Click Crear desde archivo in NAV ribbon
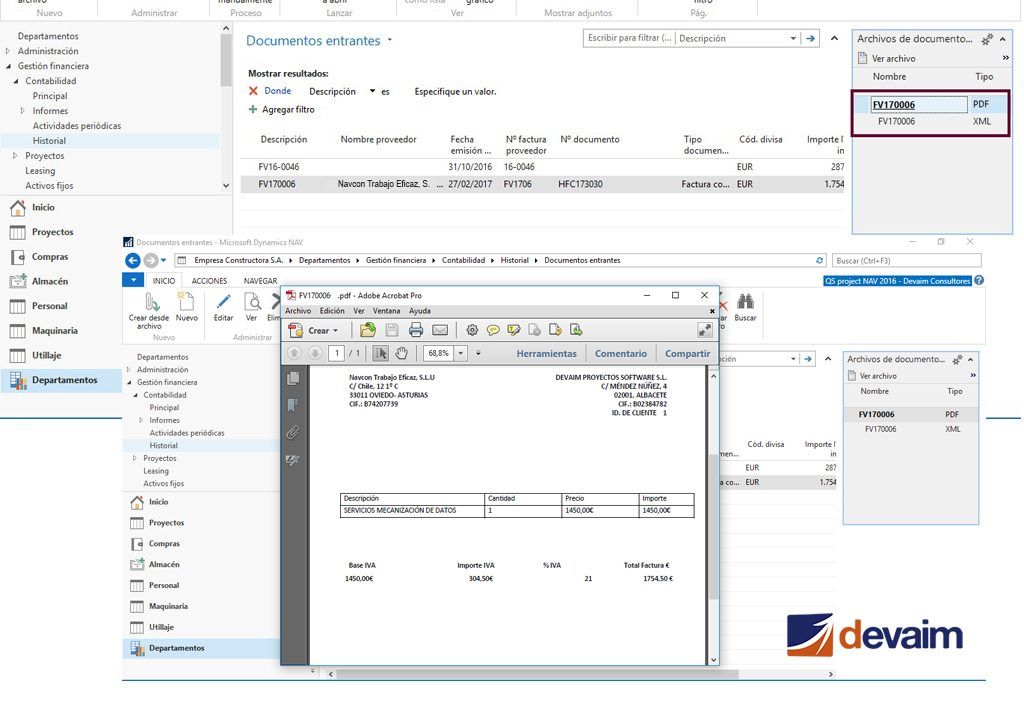1024x705 pixels. (149, 311)
